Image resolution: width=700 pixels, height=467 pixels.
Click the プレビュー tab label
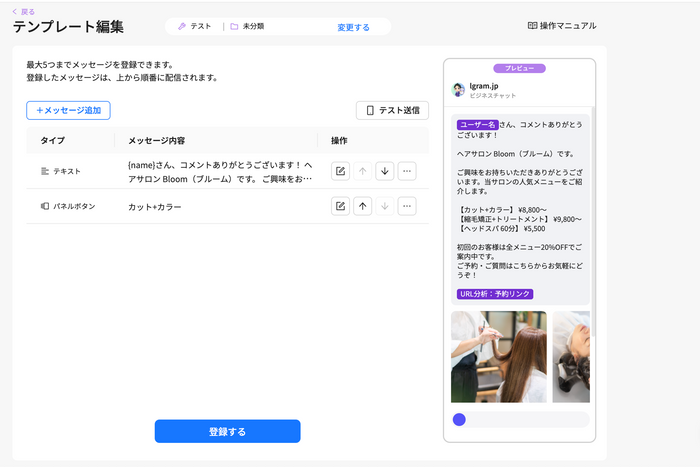click(x=519, y=68)
